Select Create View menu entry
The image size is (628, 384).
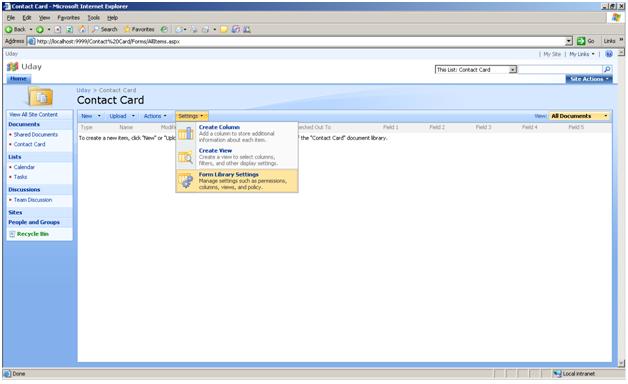[237, 157]
